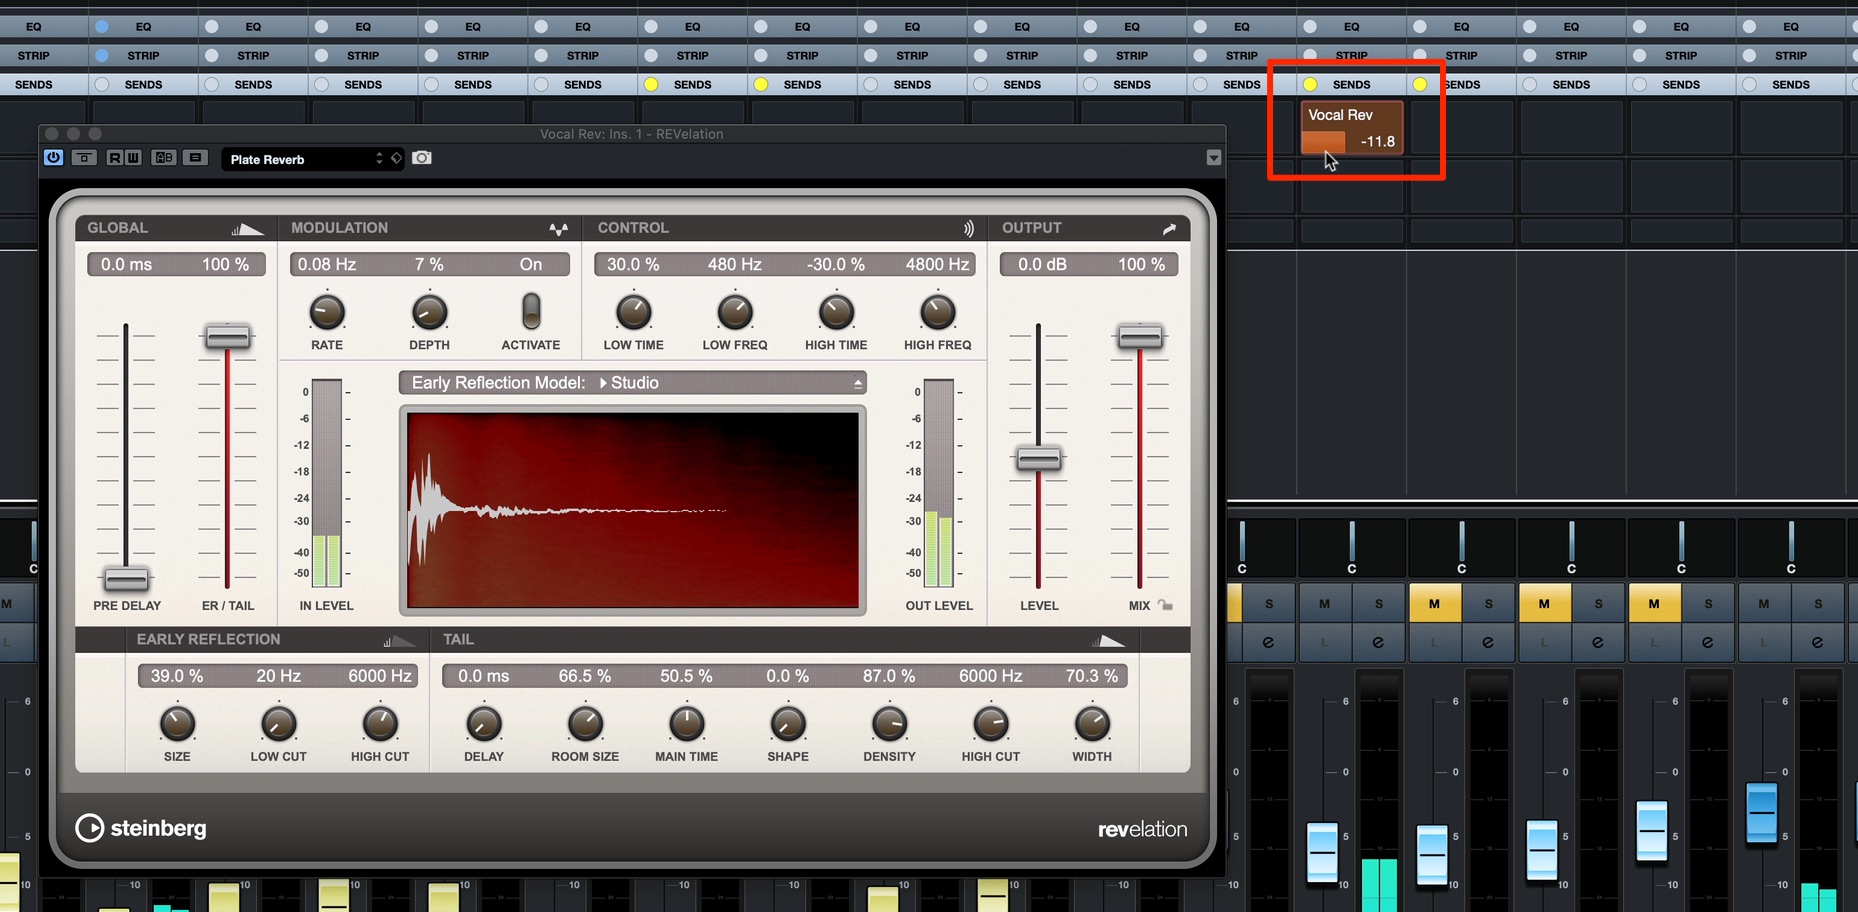
Task: Click the 480 Hz low freq value field
Action: 735,264
